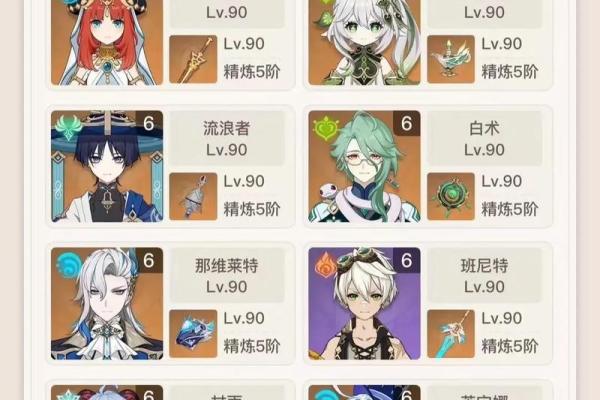Click 班尼特's teal sword weapon icon

(x=451, y=333)
